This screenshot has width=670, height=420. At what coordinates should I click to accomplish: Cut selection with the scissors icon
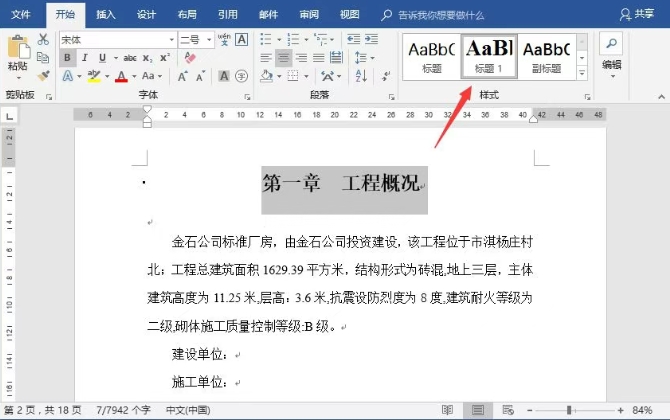tap(43, 39)
